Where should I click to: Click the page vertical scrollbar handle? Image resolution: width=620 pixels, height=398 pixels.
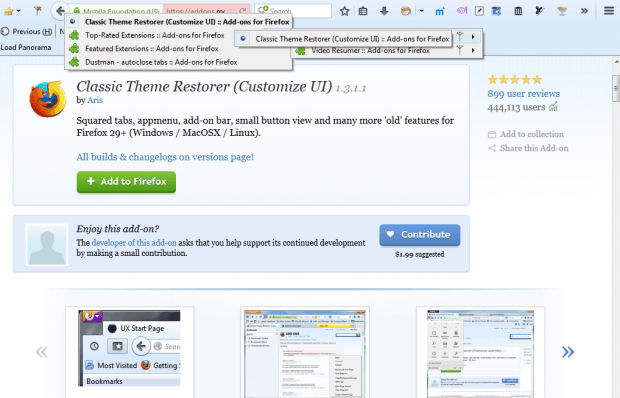pyautogui.click(x=616, y=89)
